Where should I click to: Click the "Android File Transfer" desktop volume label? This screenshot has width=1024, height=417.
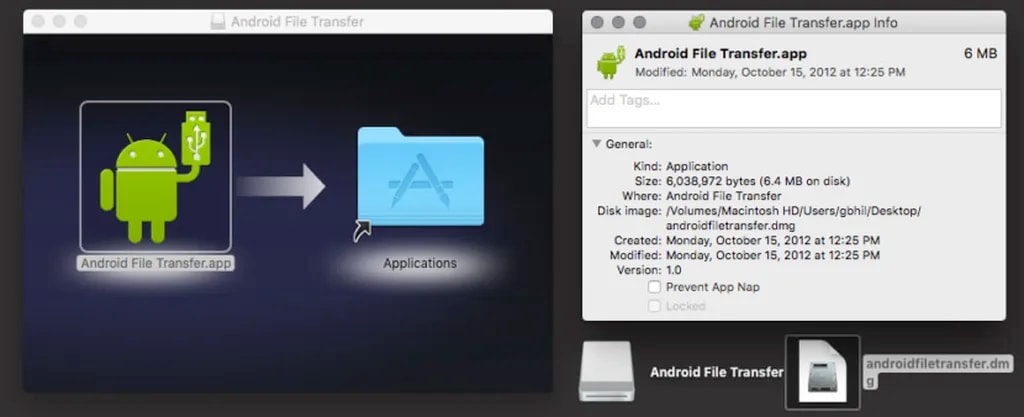pyautogui.click(x=716, y=372)
